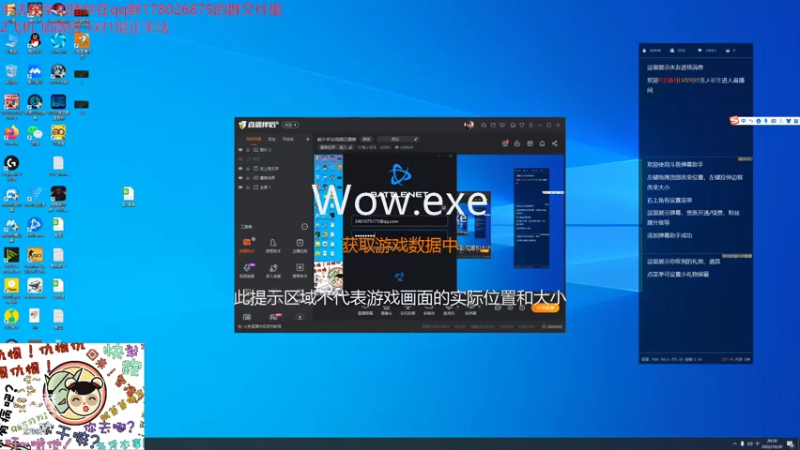The height and width of the screenshot is (450, 800).
Task: Click the 添加弹幕助手成功 message in the danmu panel
Action: click(x=669, y=236)
